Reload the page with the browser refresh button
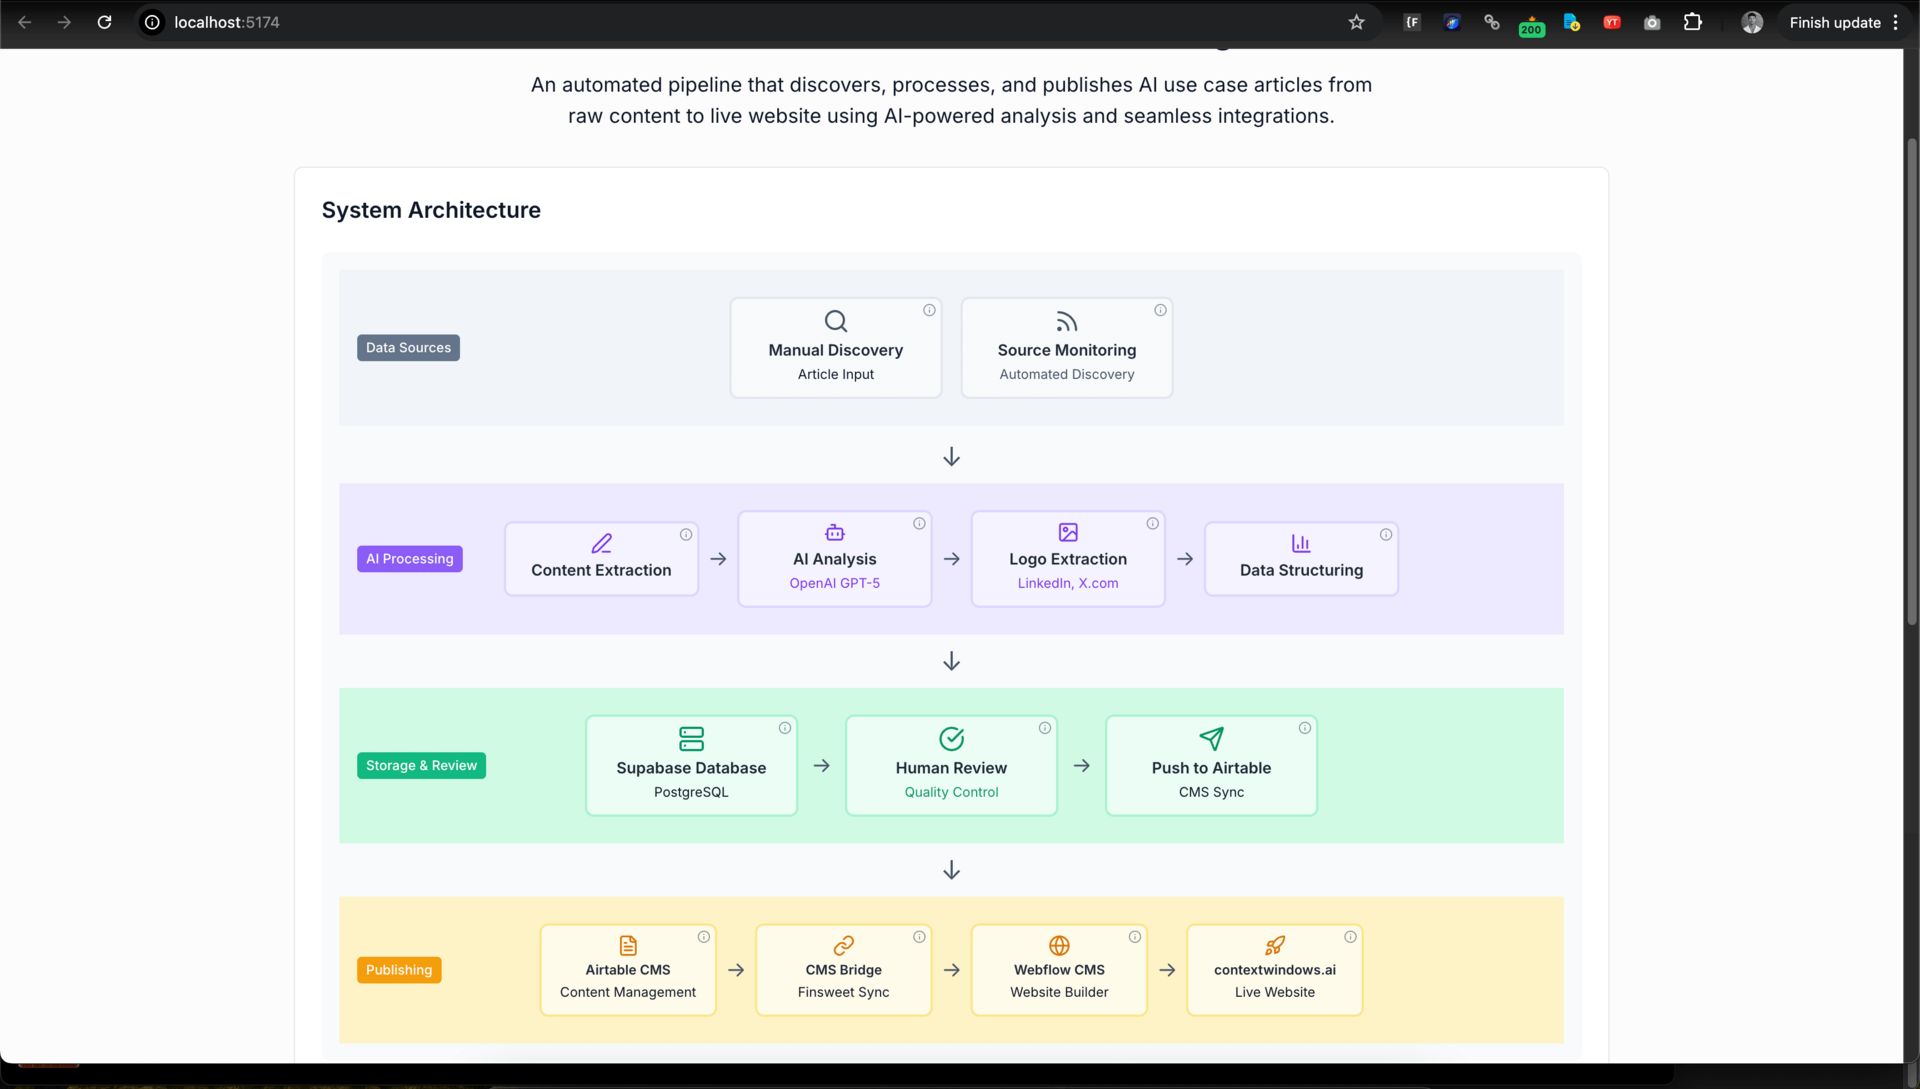Viewport: 1920px width, 1089px height. point(104,22)
